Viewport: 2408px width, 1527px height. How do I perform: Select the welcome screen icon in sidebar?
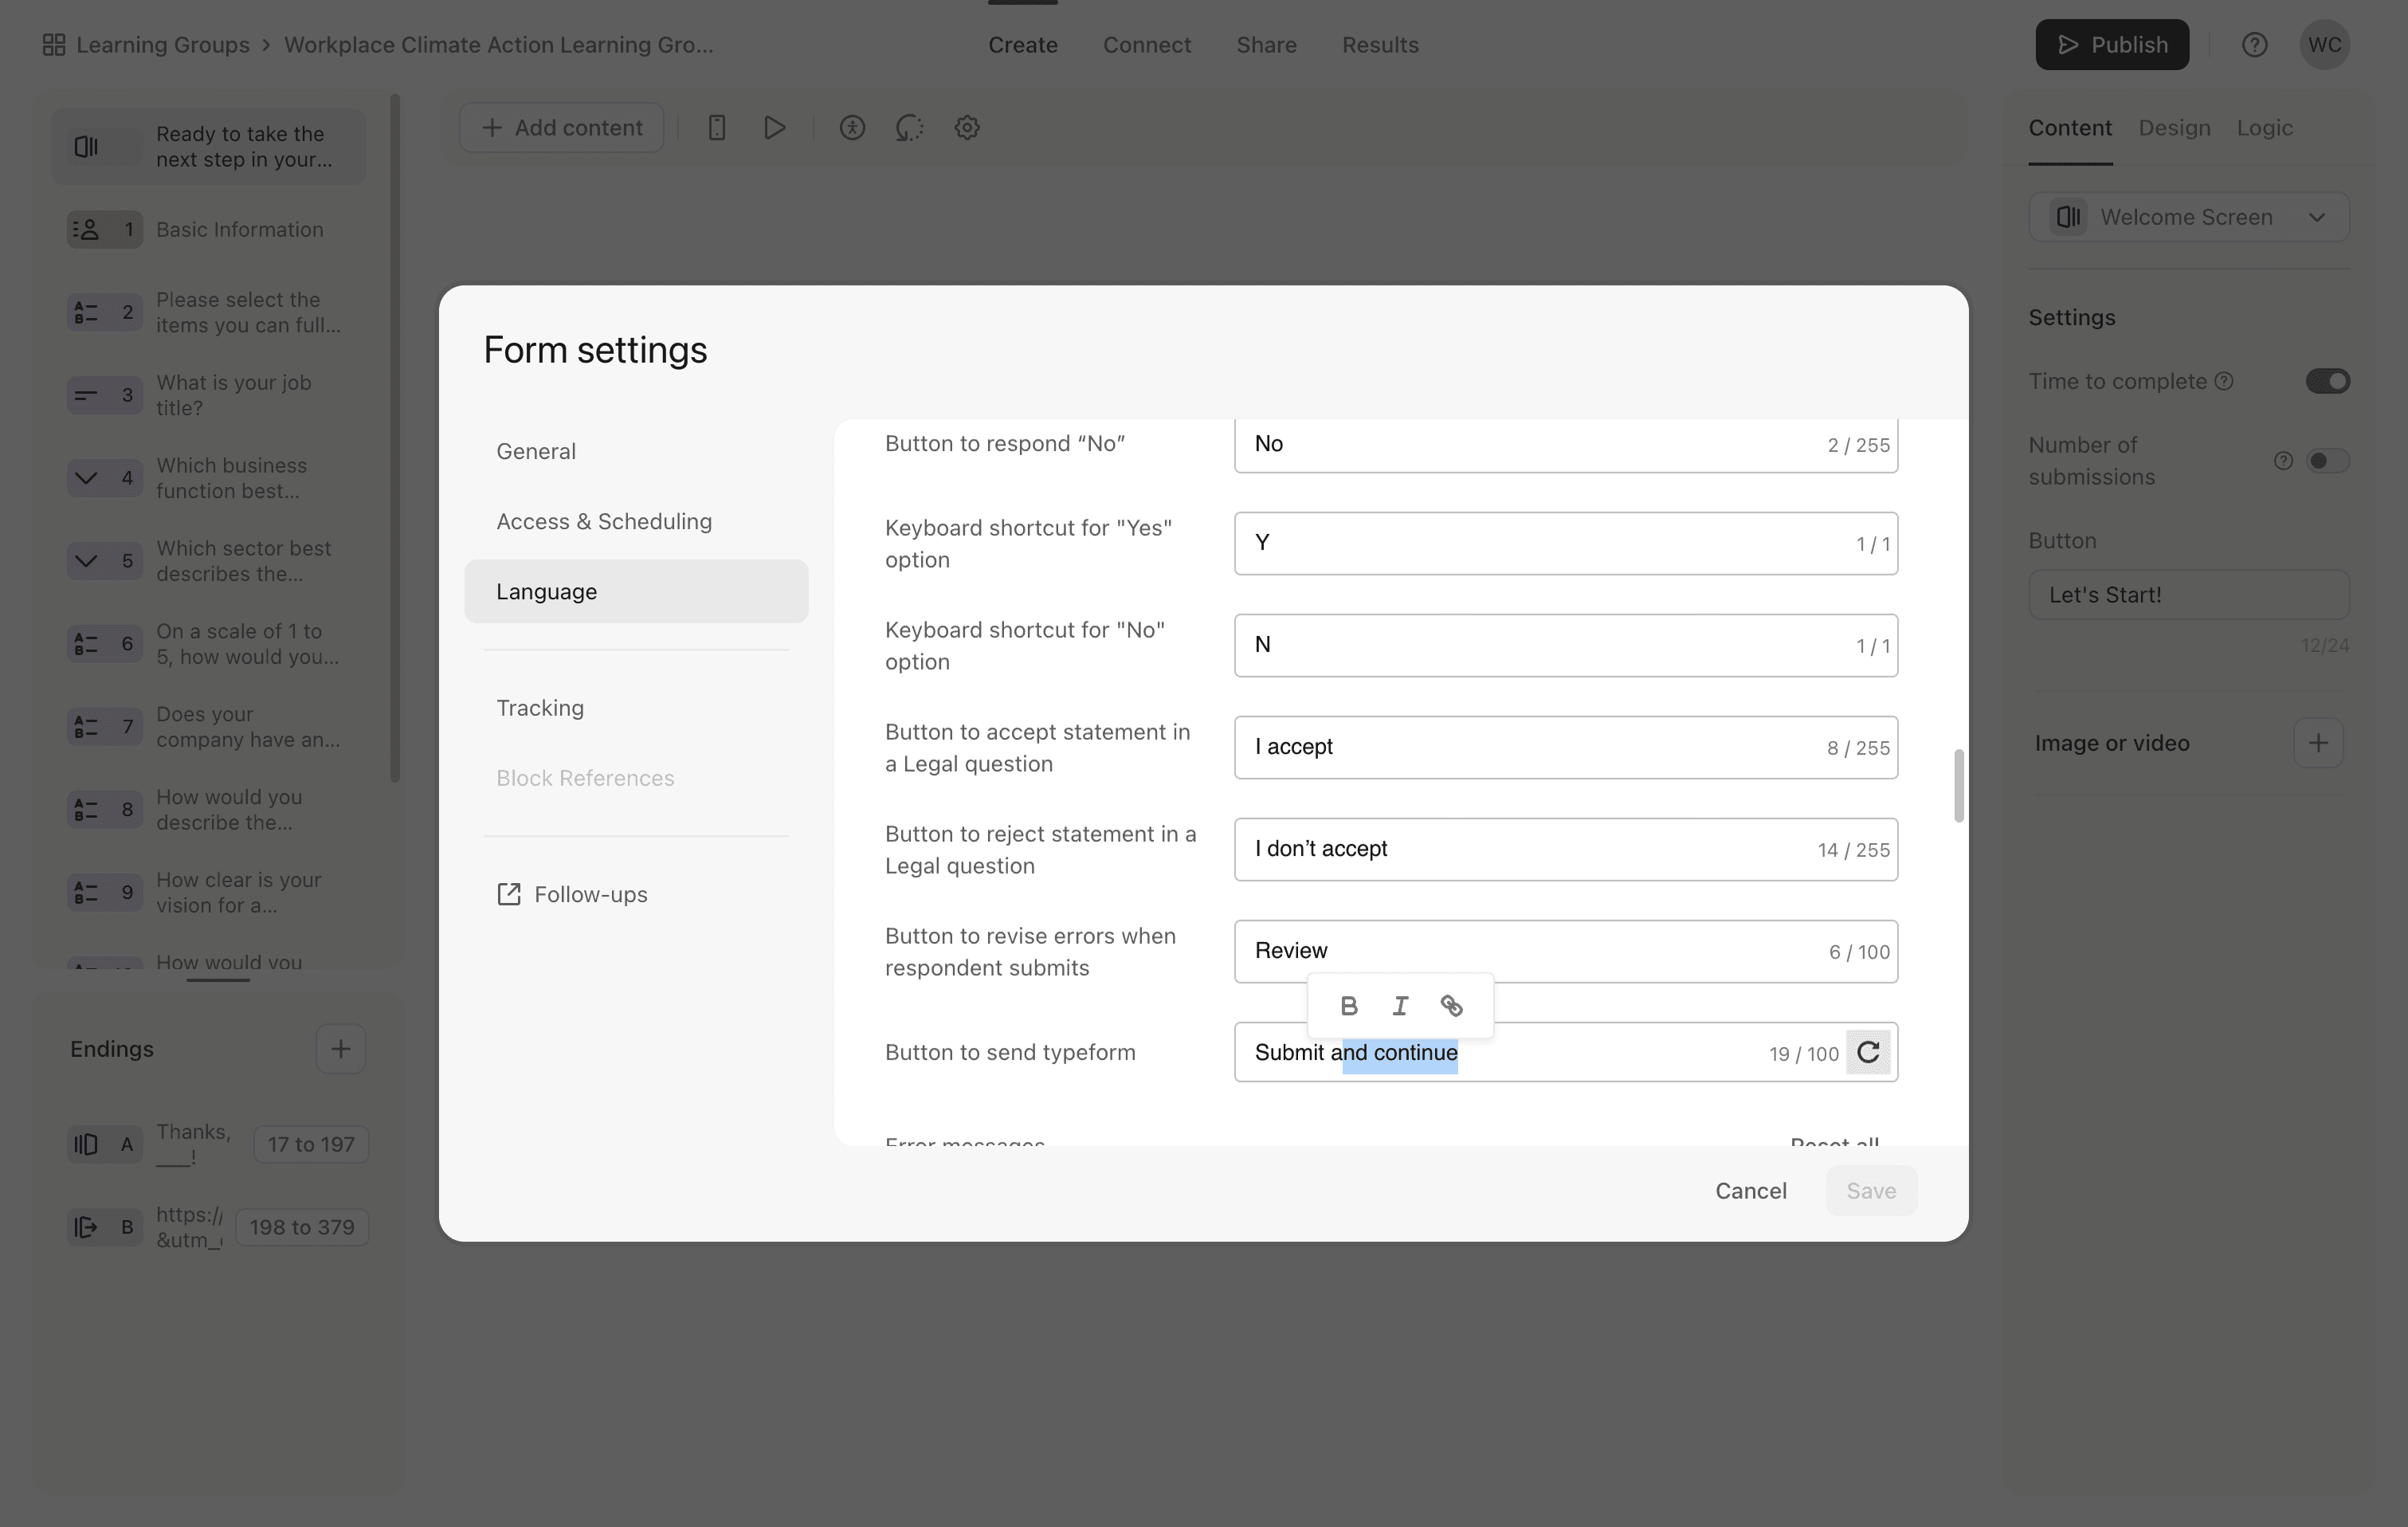click(x=87, y=147)
